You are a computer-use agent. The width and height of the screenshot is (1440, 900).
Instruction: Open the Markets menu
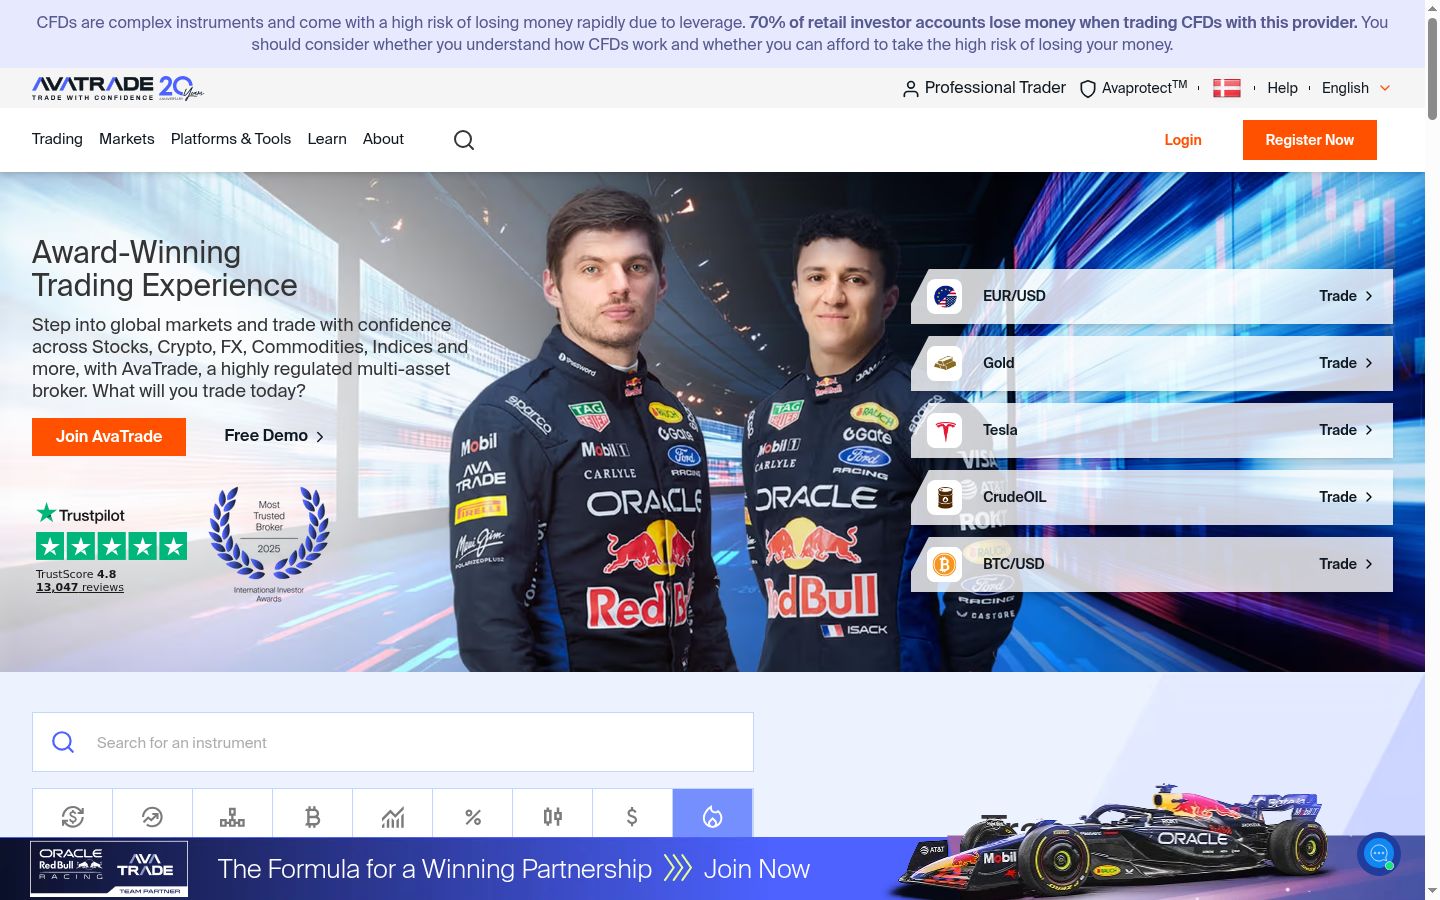click(127, 139)
